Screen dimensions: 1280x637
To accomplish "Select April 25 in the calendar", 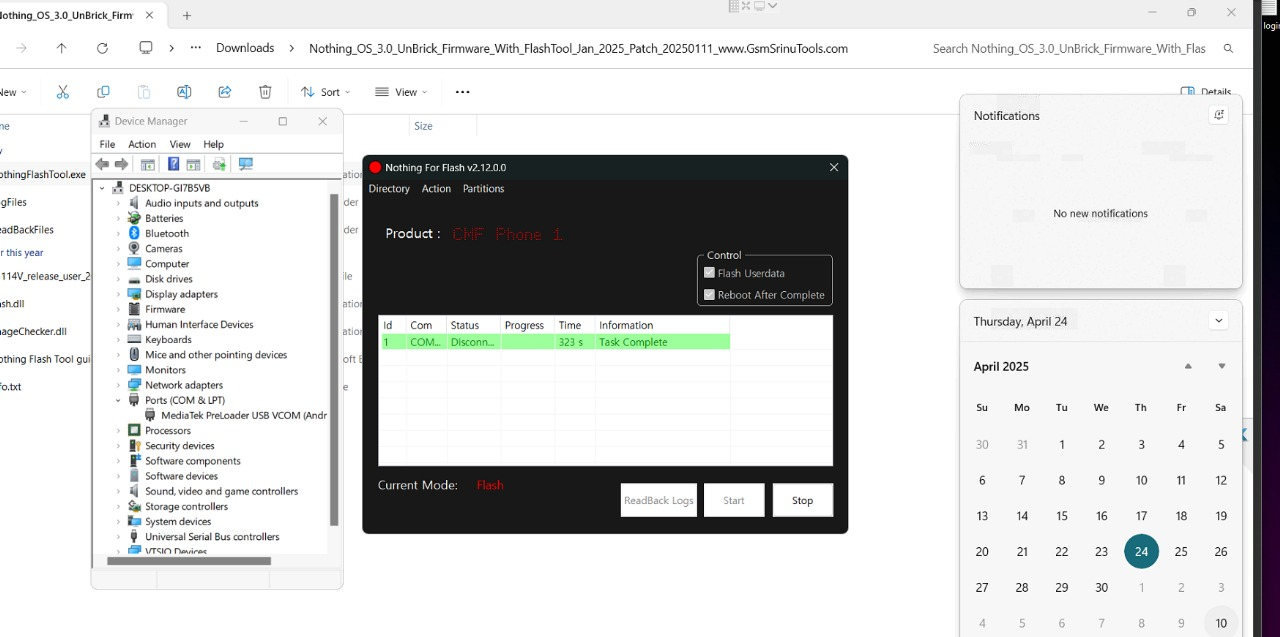I will pyautogui.click(x=1181, y=552).
